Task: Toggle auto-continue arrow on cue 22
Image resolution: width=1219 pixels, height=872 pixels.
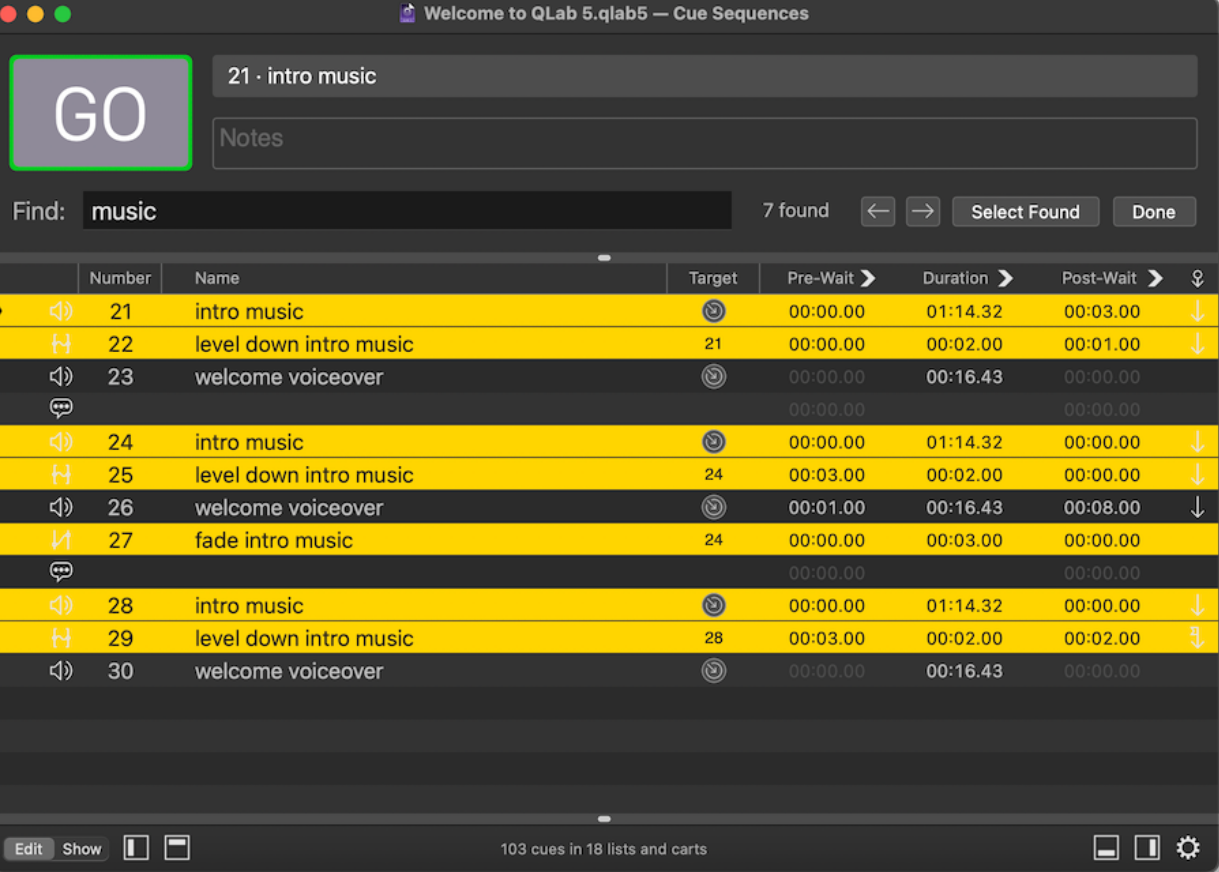Action: (1197, 344)
